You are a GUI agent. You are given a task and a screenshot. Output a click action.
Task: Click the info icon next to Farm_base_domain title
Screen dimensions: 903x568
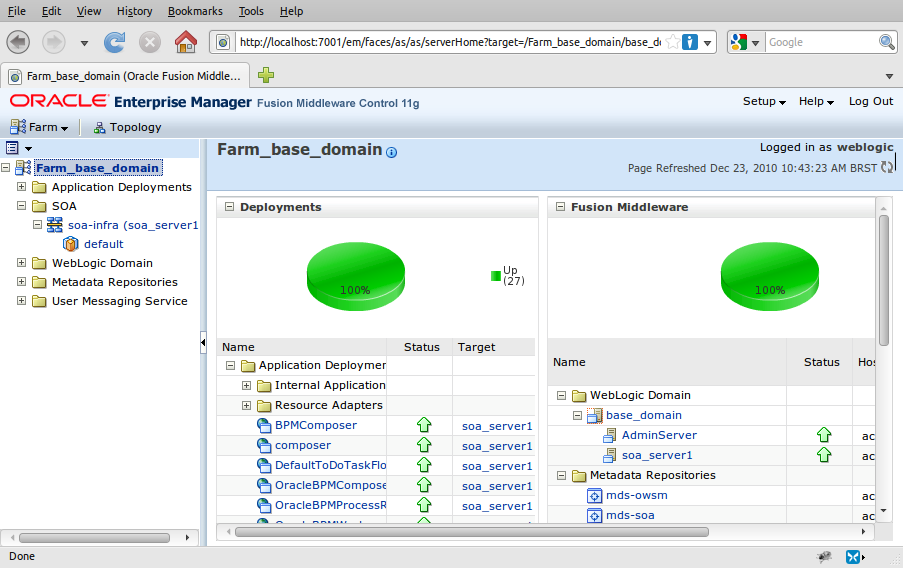(392, 152)
